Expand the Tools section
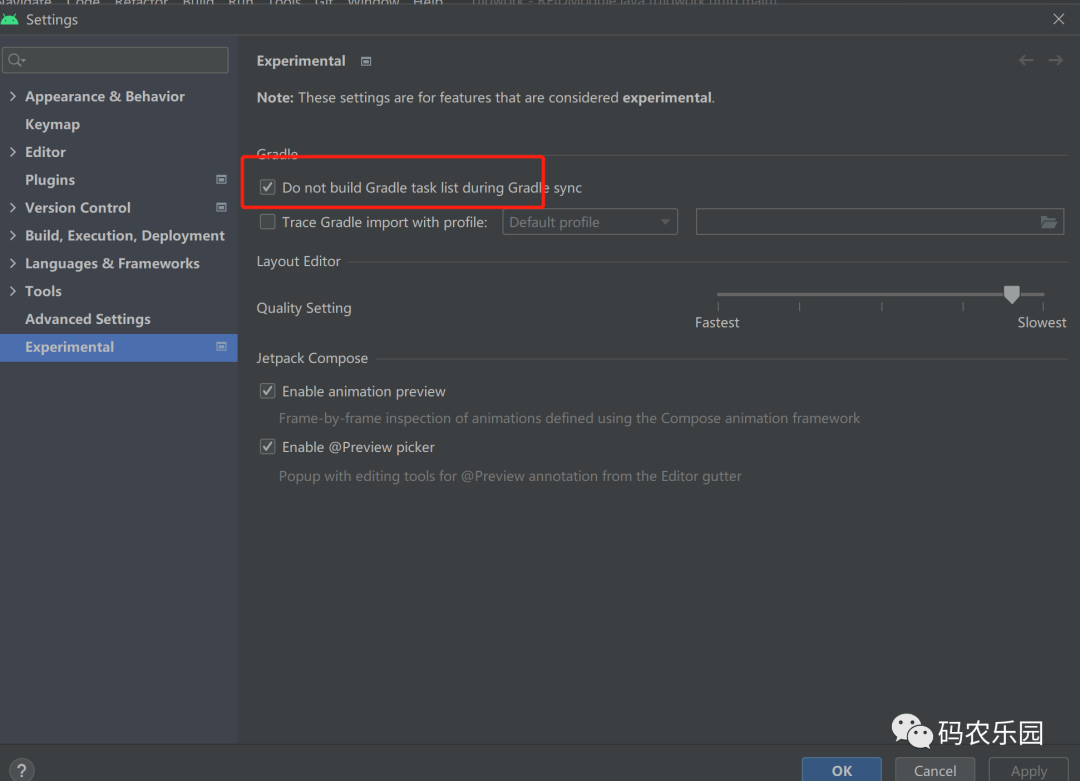The height and width of the screenshot is (781, 1080). pyautogui.click(x=12, y=291)
